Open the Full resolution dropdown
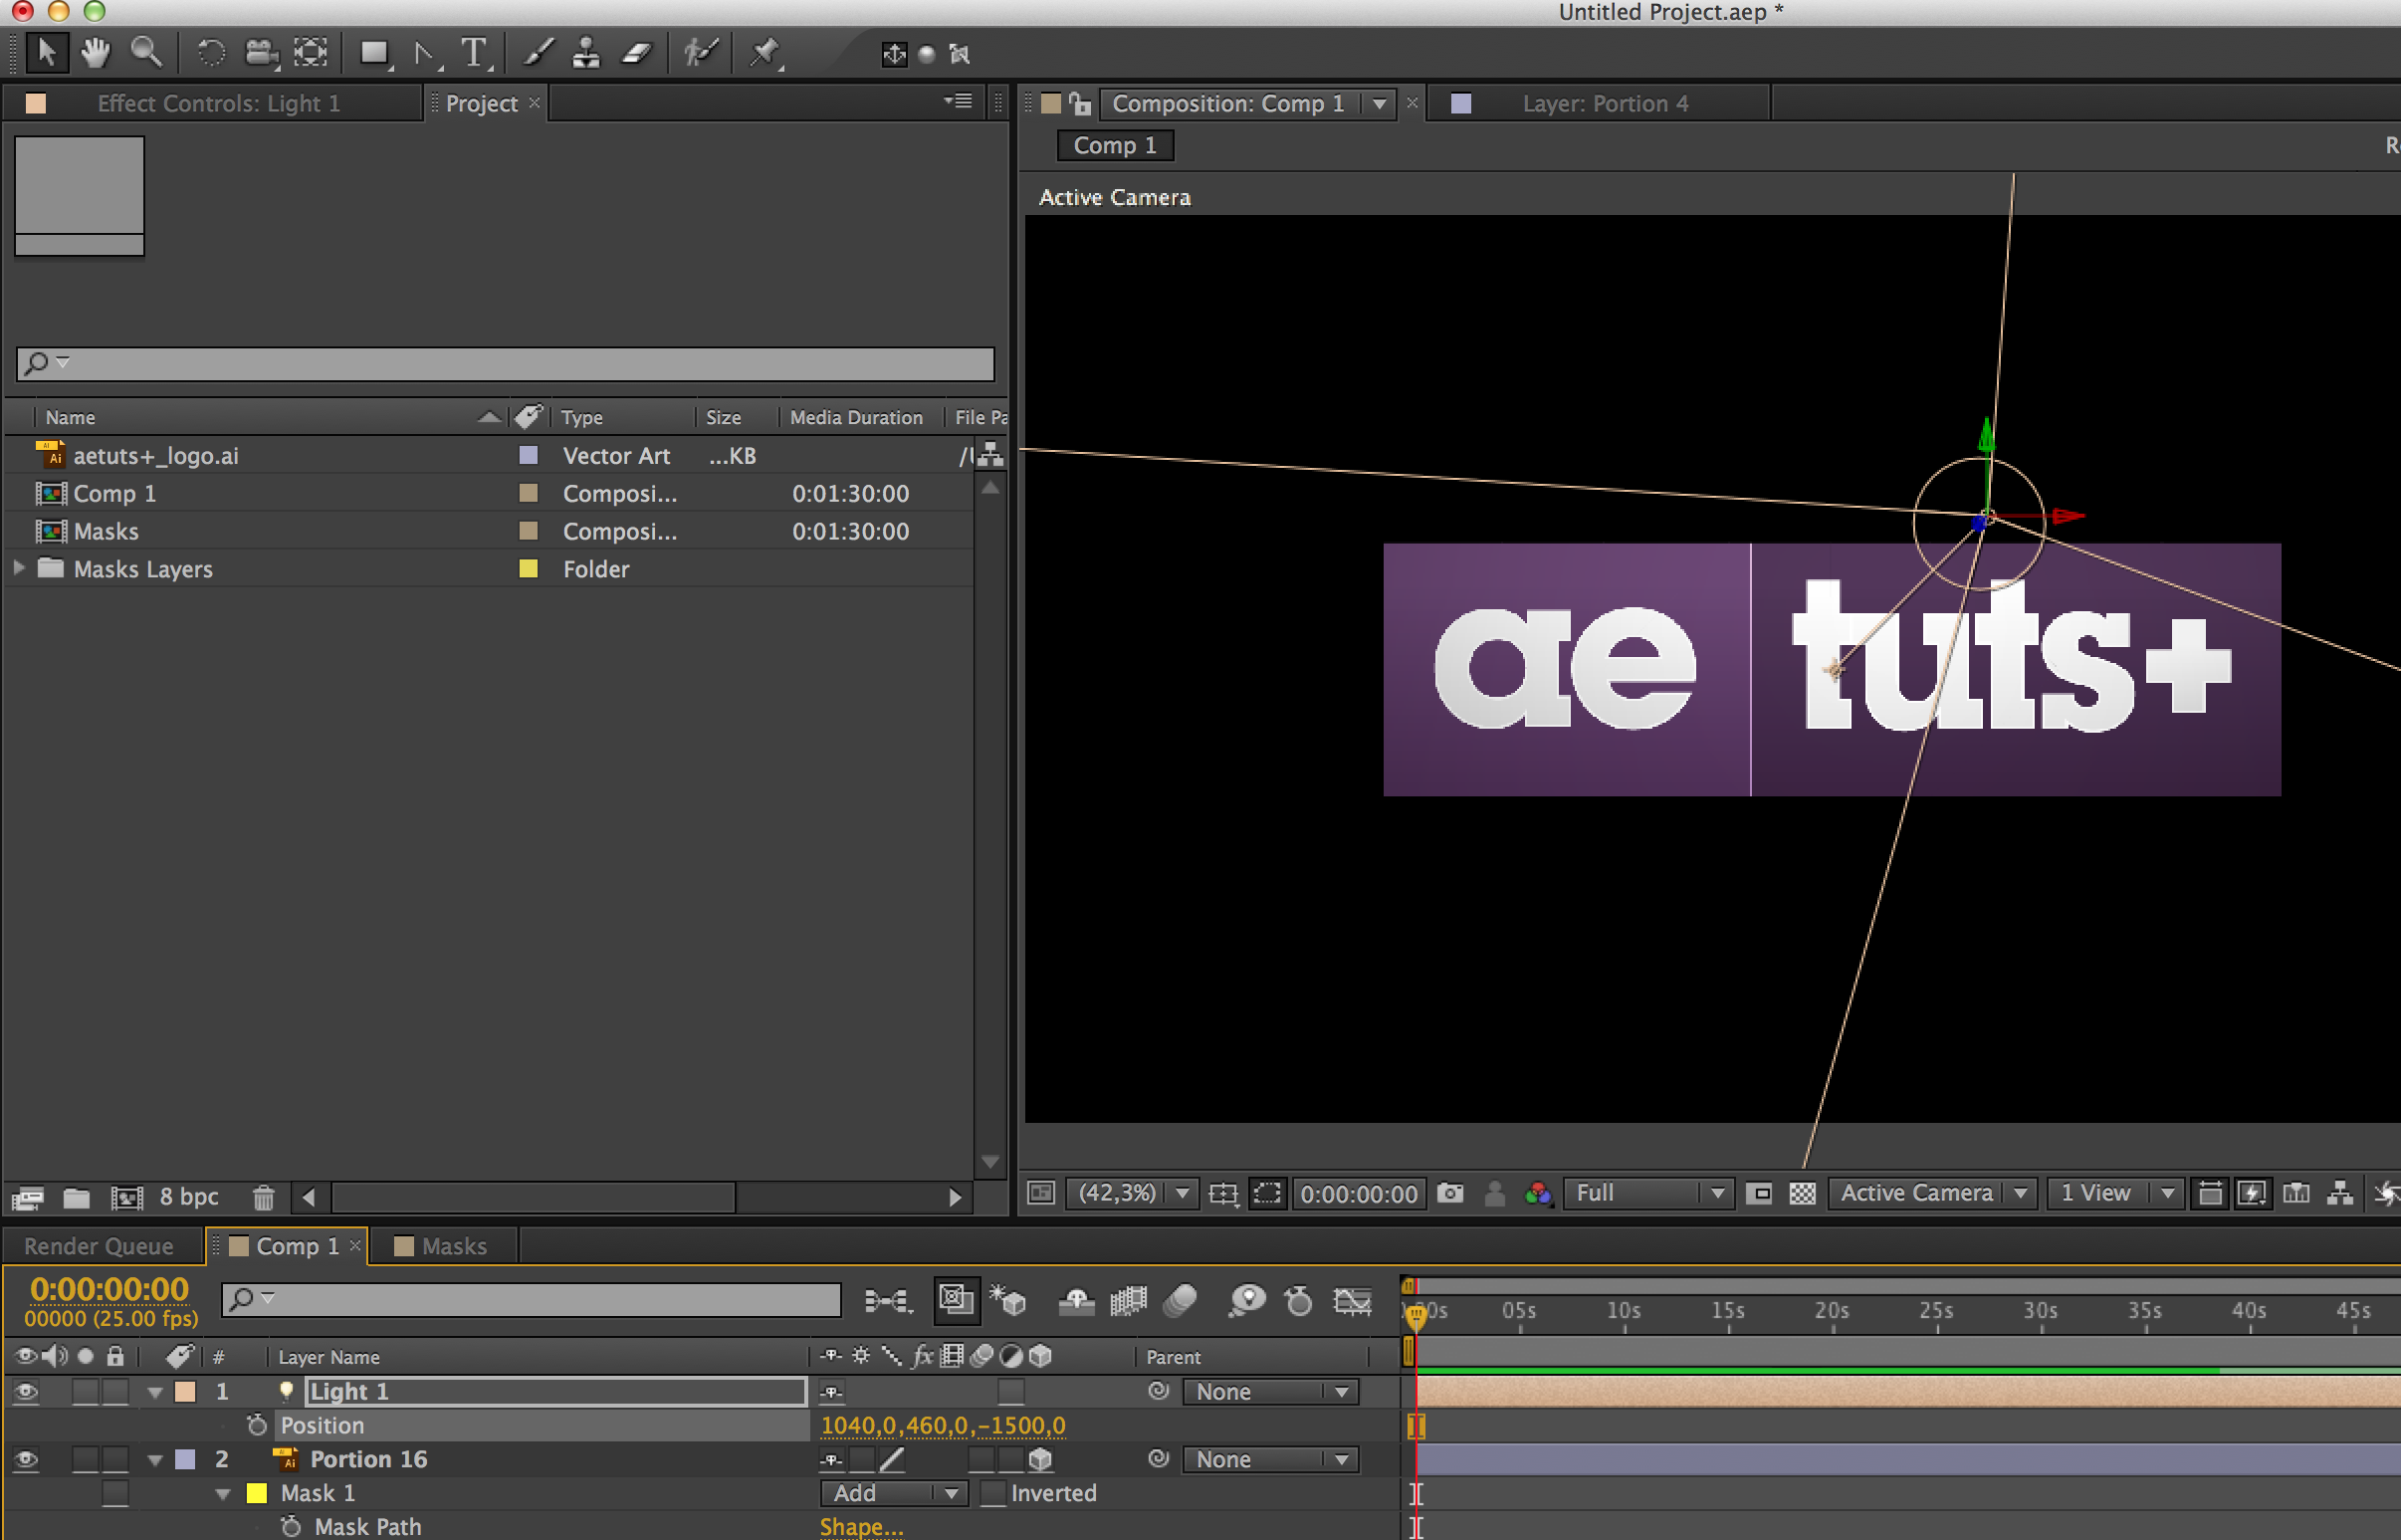2401x1540 pixels. coord(1647,1193)
